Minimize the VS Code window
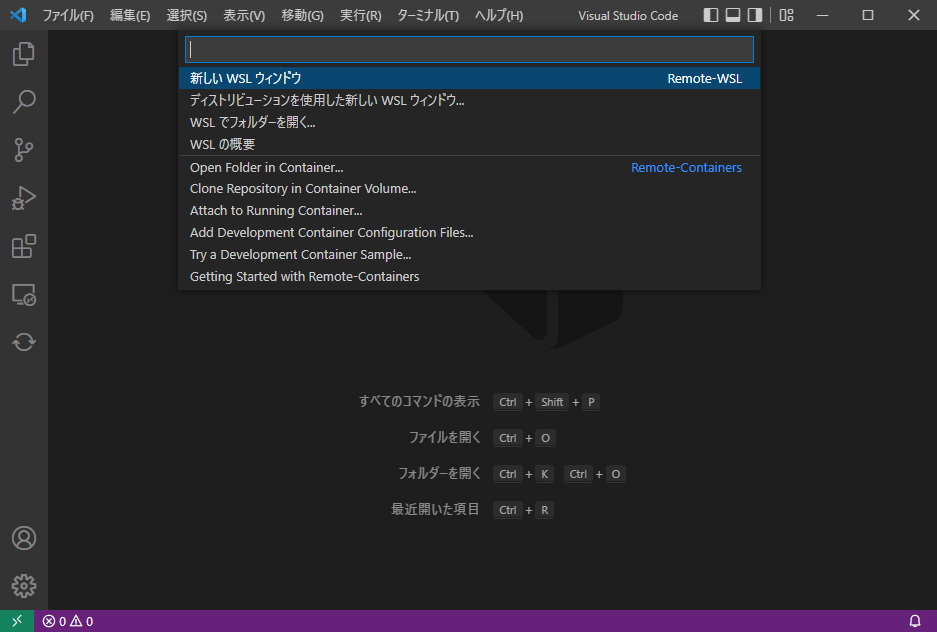Viewport: 937px width, 632px height. (x=822, y=15)
